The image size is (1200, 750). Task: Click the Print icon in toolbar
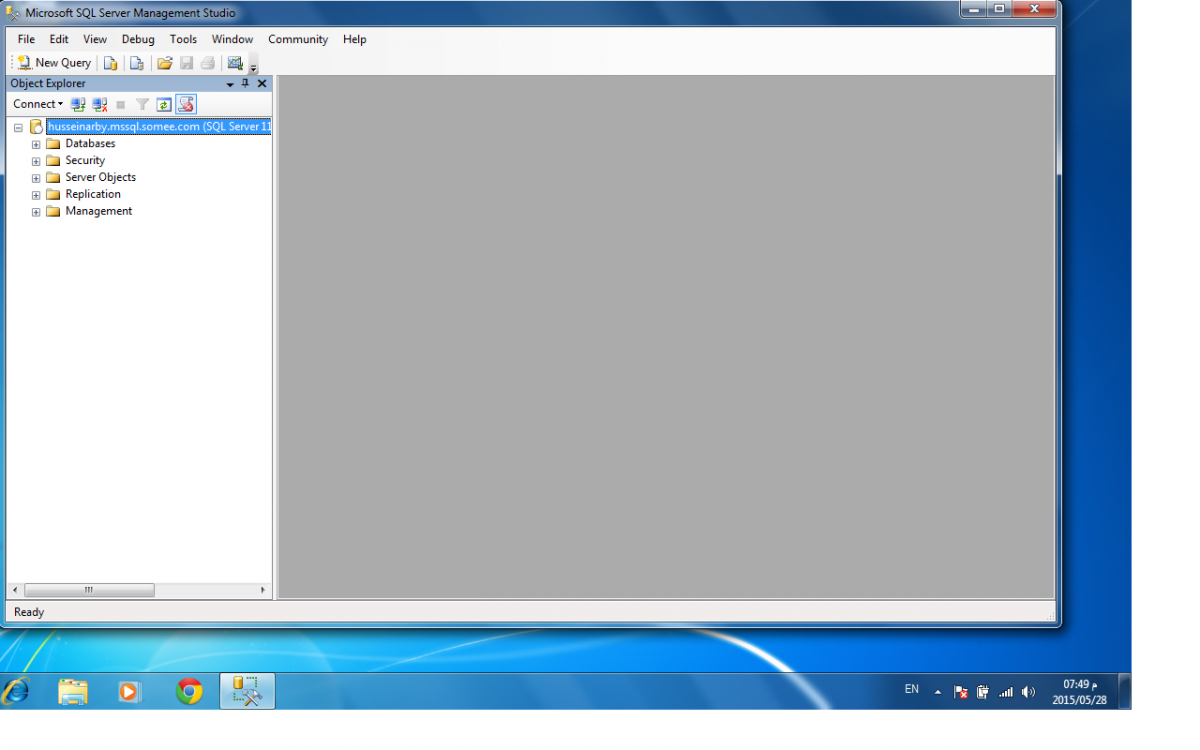click(208, 63)
